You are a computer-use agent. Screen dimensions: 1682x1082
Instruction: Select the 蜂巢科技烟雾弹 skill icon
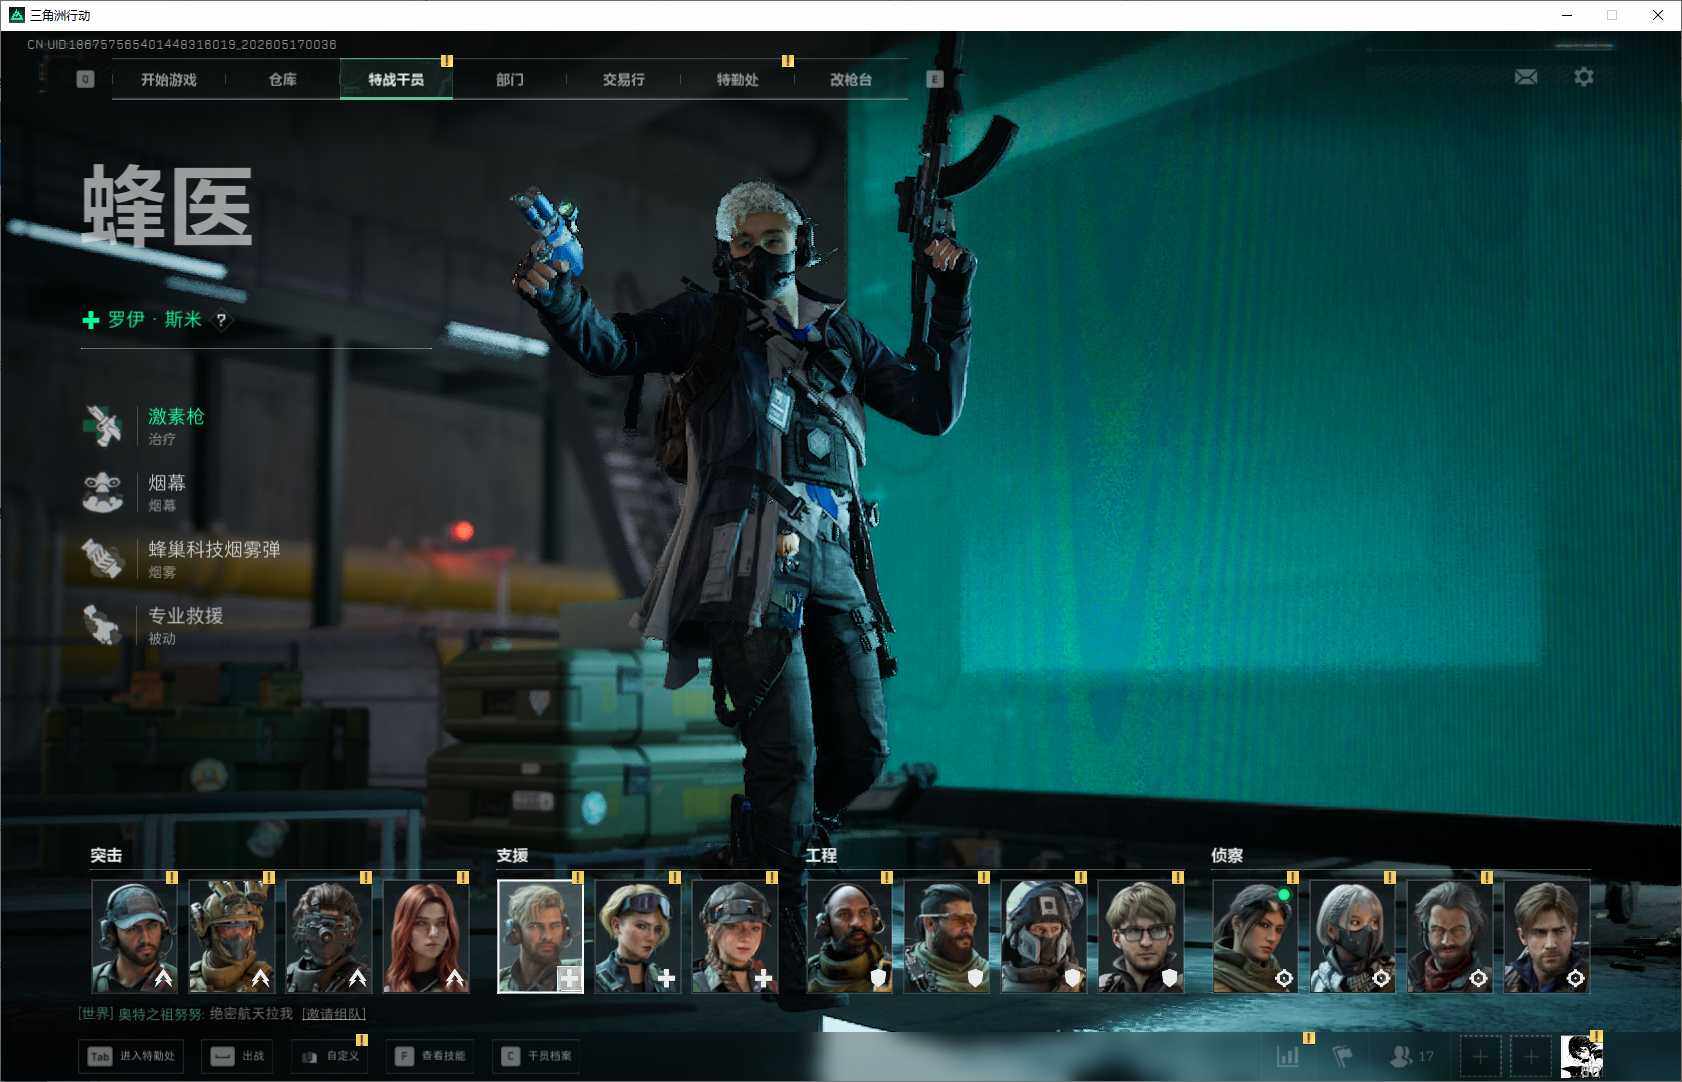pyautogui.click(x=102, y=559)
